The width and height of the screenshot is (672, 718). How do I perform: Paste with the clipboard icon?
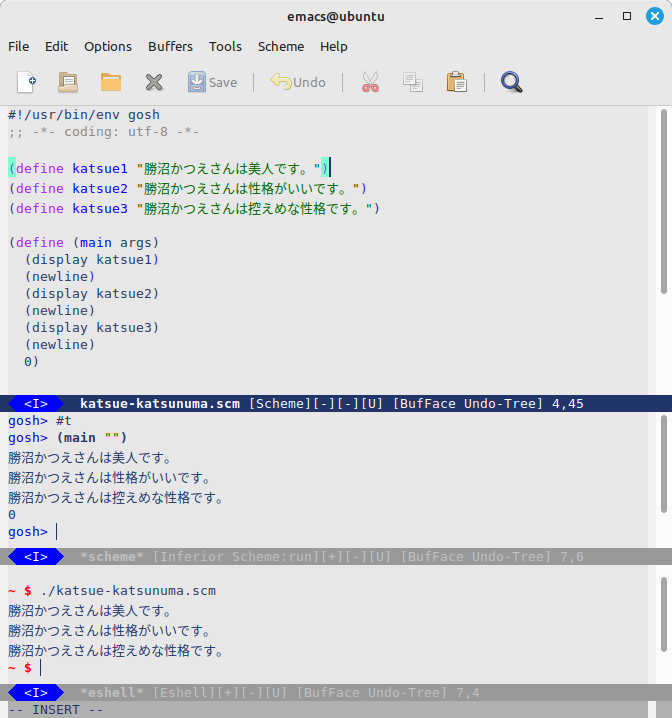coord(456,82)
